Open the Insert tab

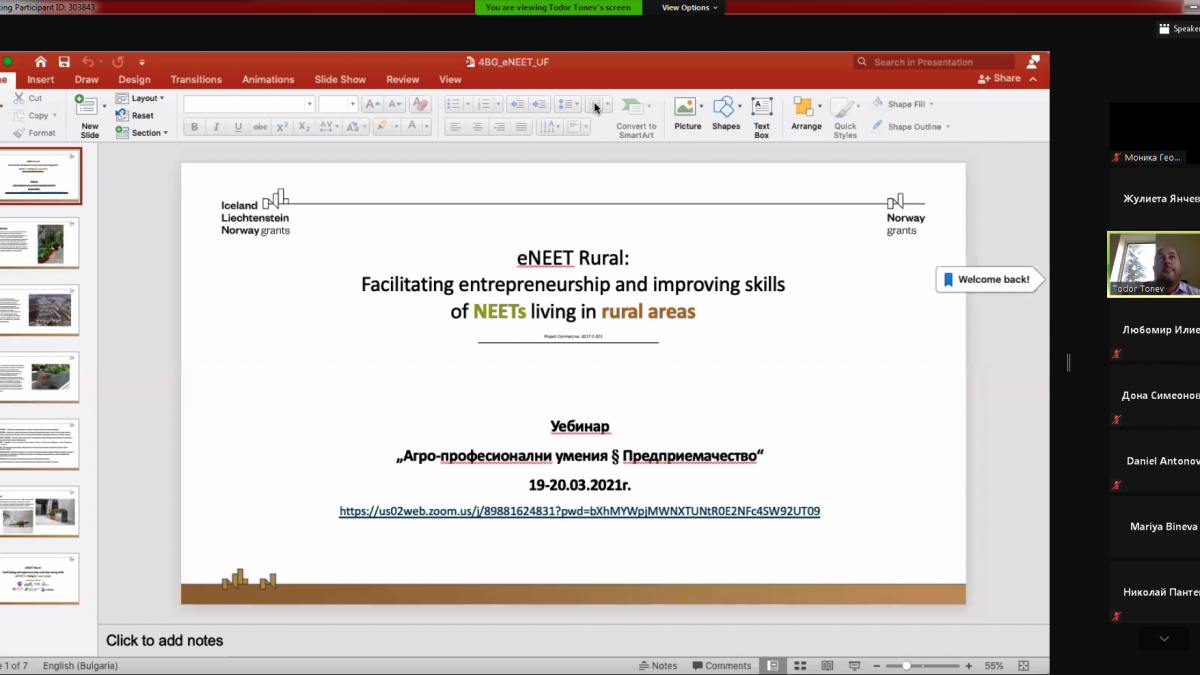point(41,80)
